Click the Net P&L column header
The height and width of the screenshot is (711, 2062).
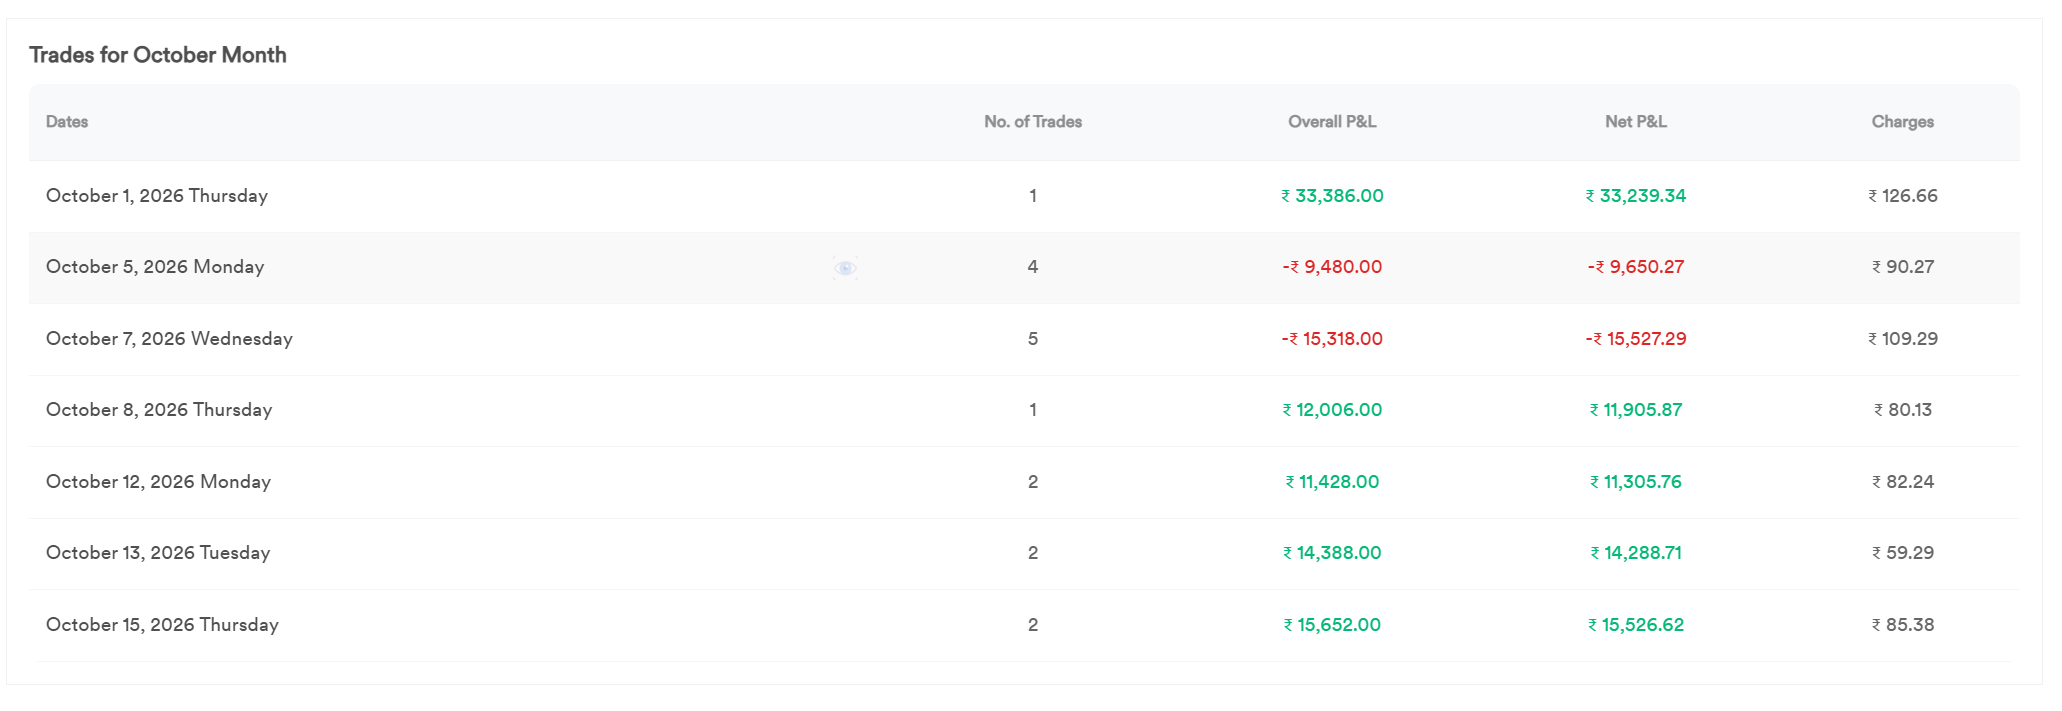click(x=1636, y=122)
